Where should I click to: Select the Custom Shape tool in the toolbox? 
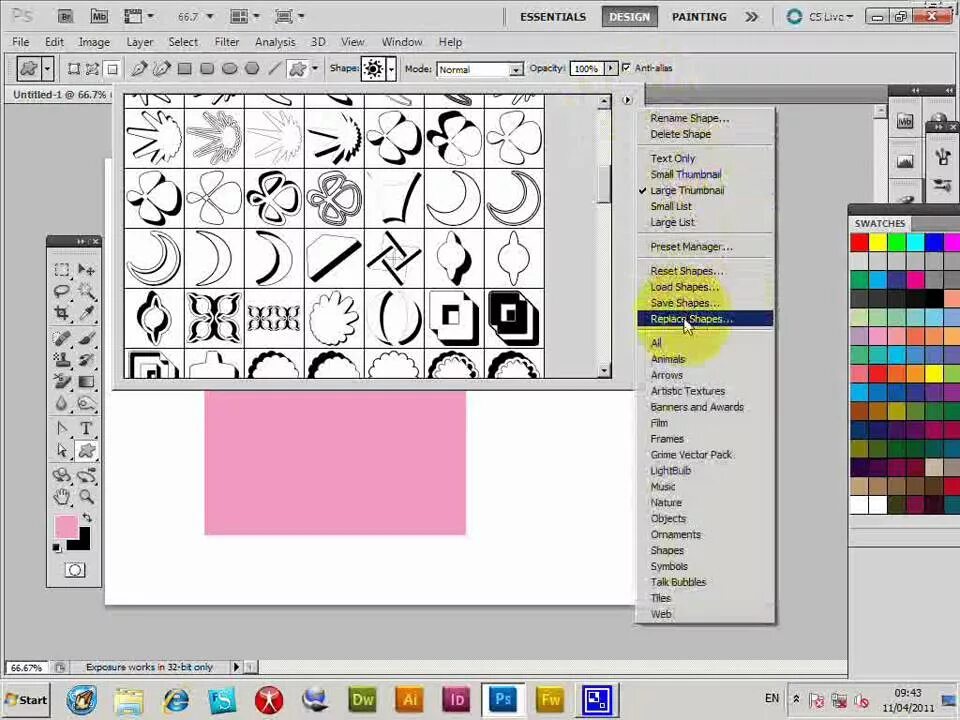tap(86, 451)
